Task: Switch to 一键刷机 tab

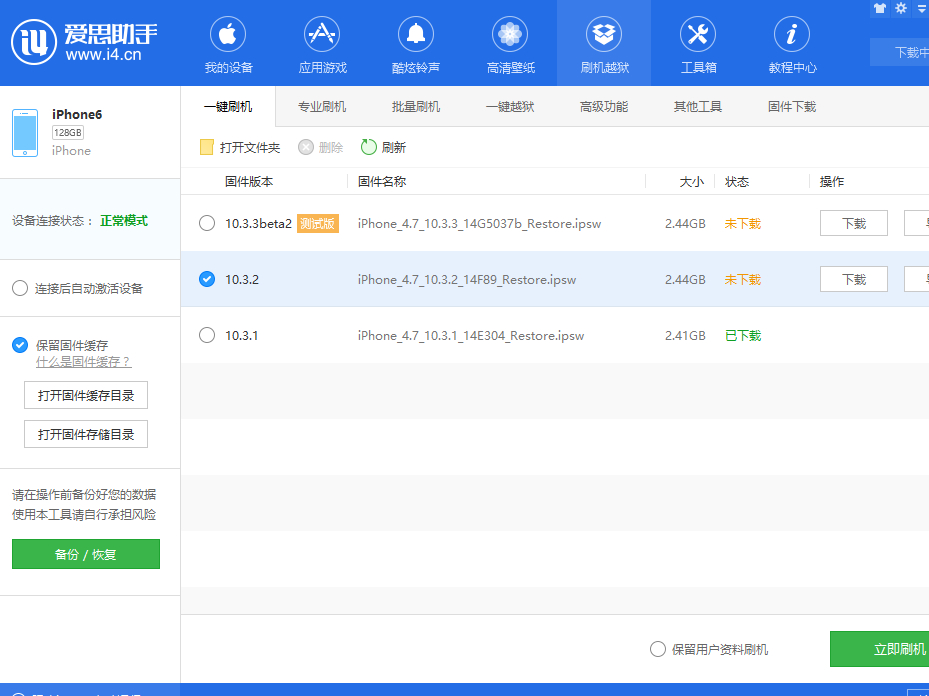Action: [228, 107]
